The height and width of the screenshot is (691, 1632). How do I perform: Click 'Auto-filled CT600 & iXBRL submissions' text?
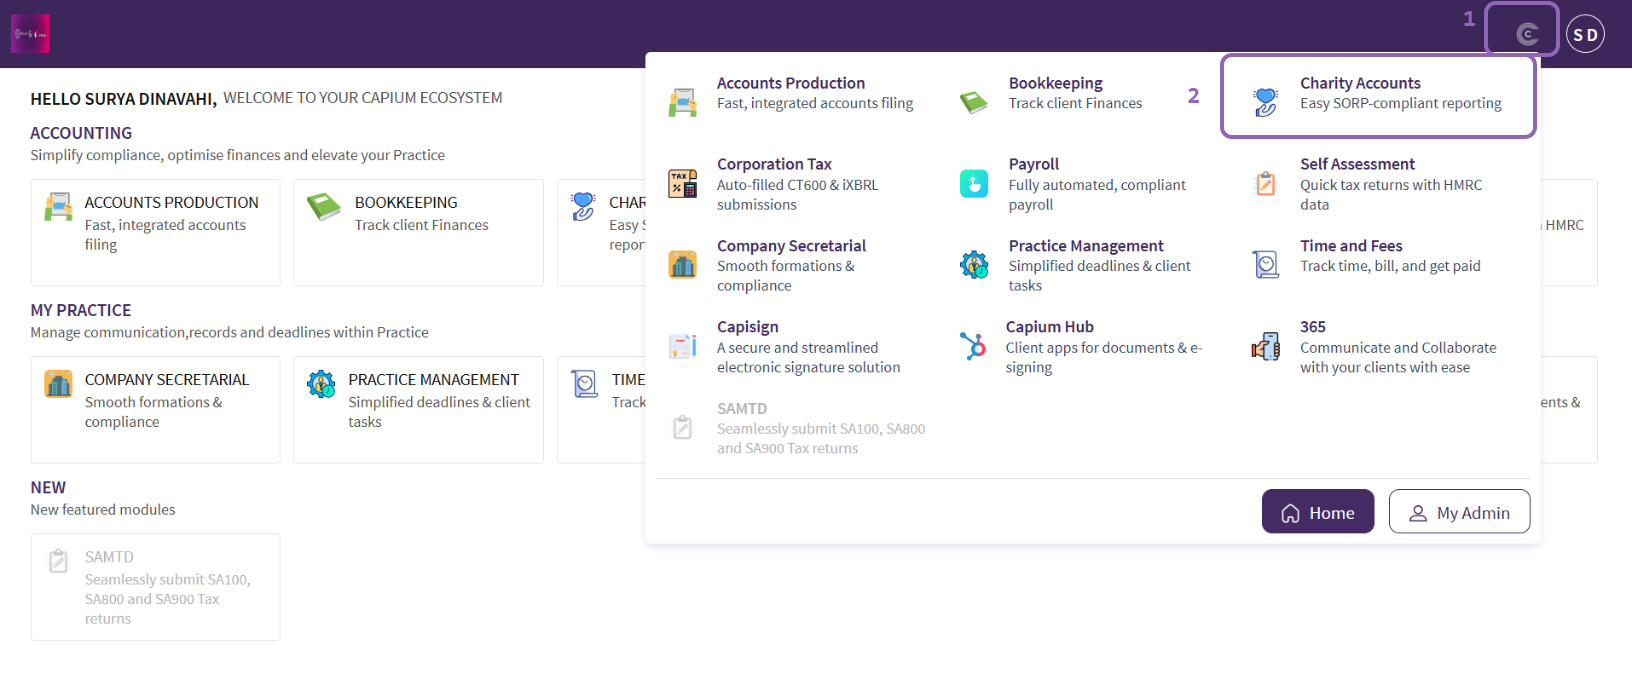(x=798, y=195)
